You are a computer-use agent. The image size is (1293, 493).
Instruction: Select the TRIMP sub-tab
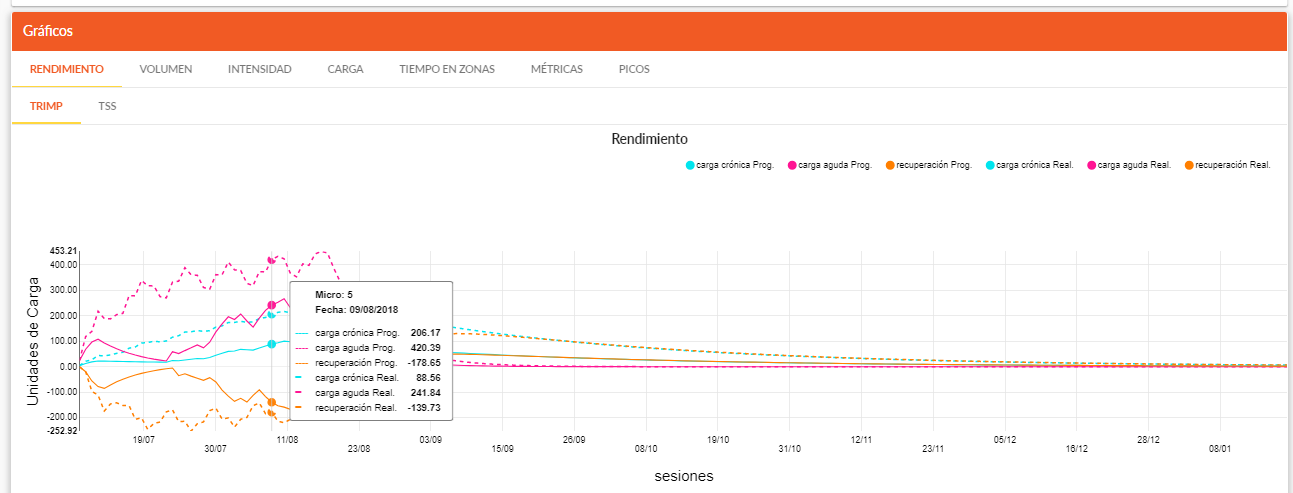(x=46, y=105)
